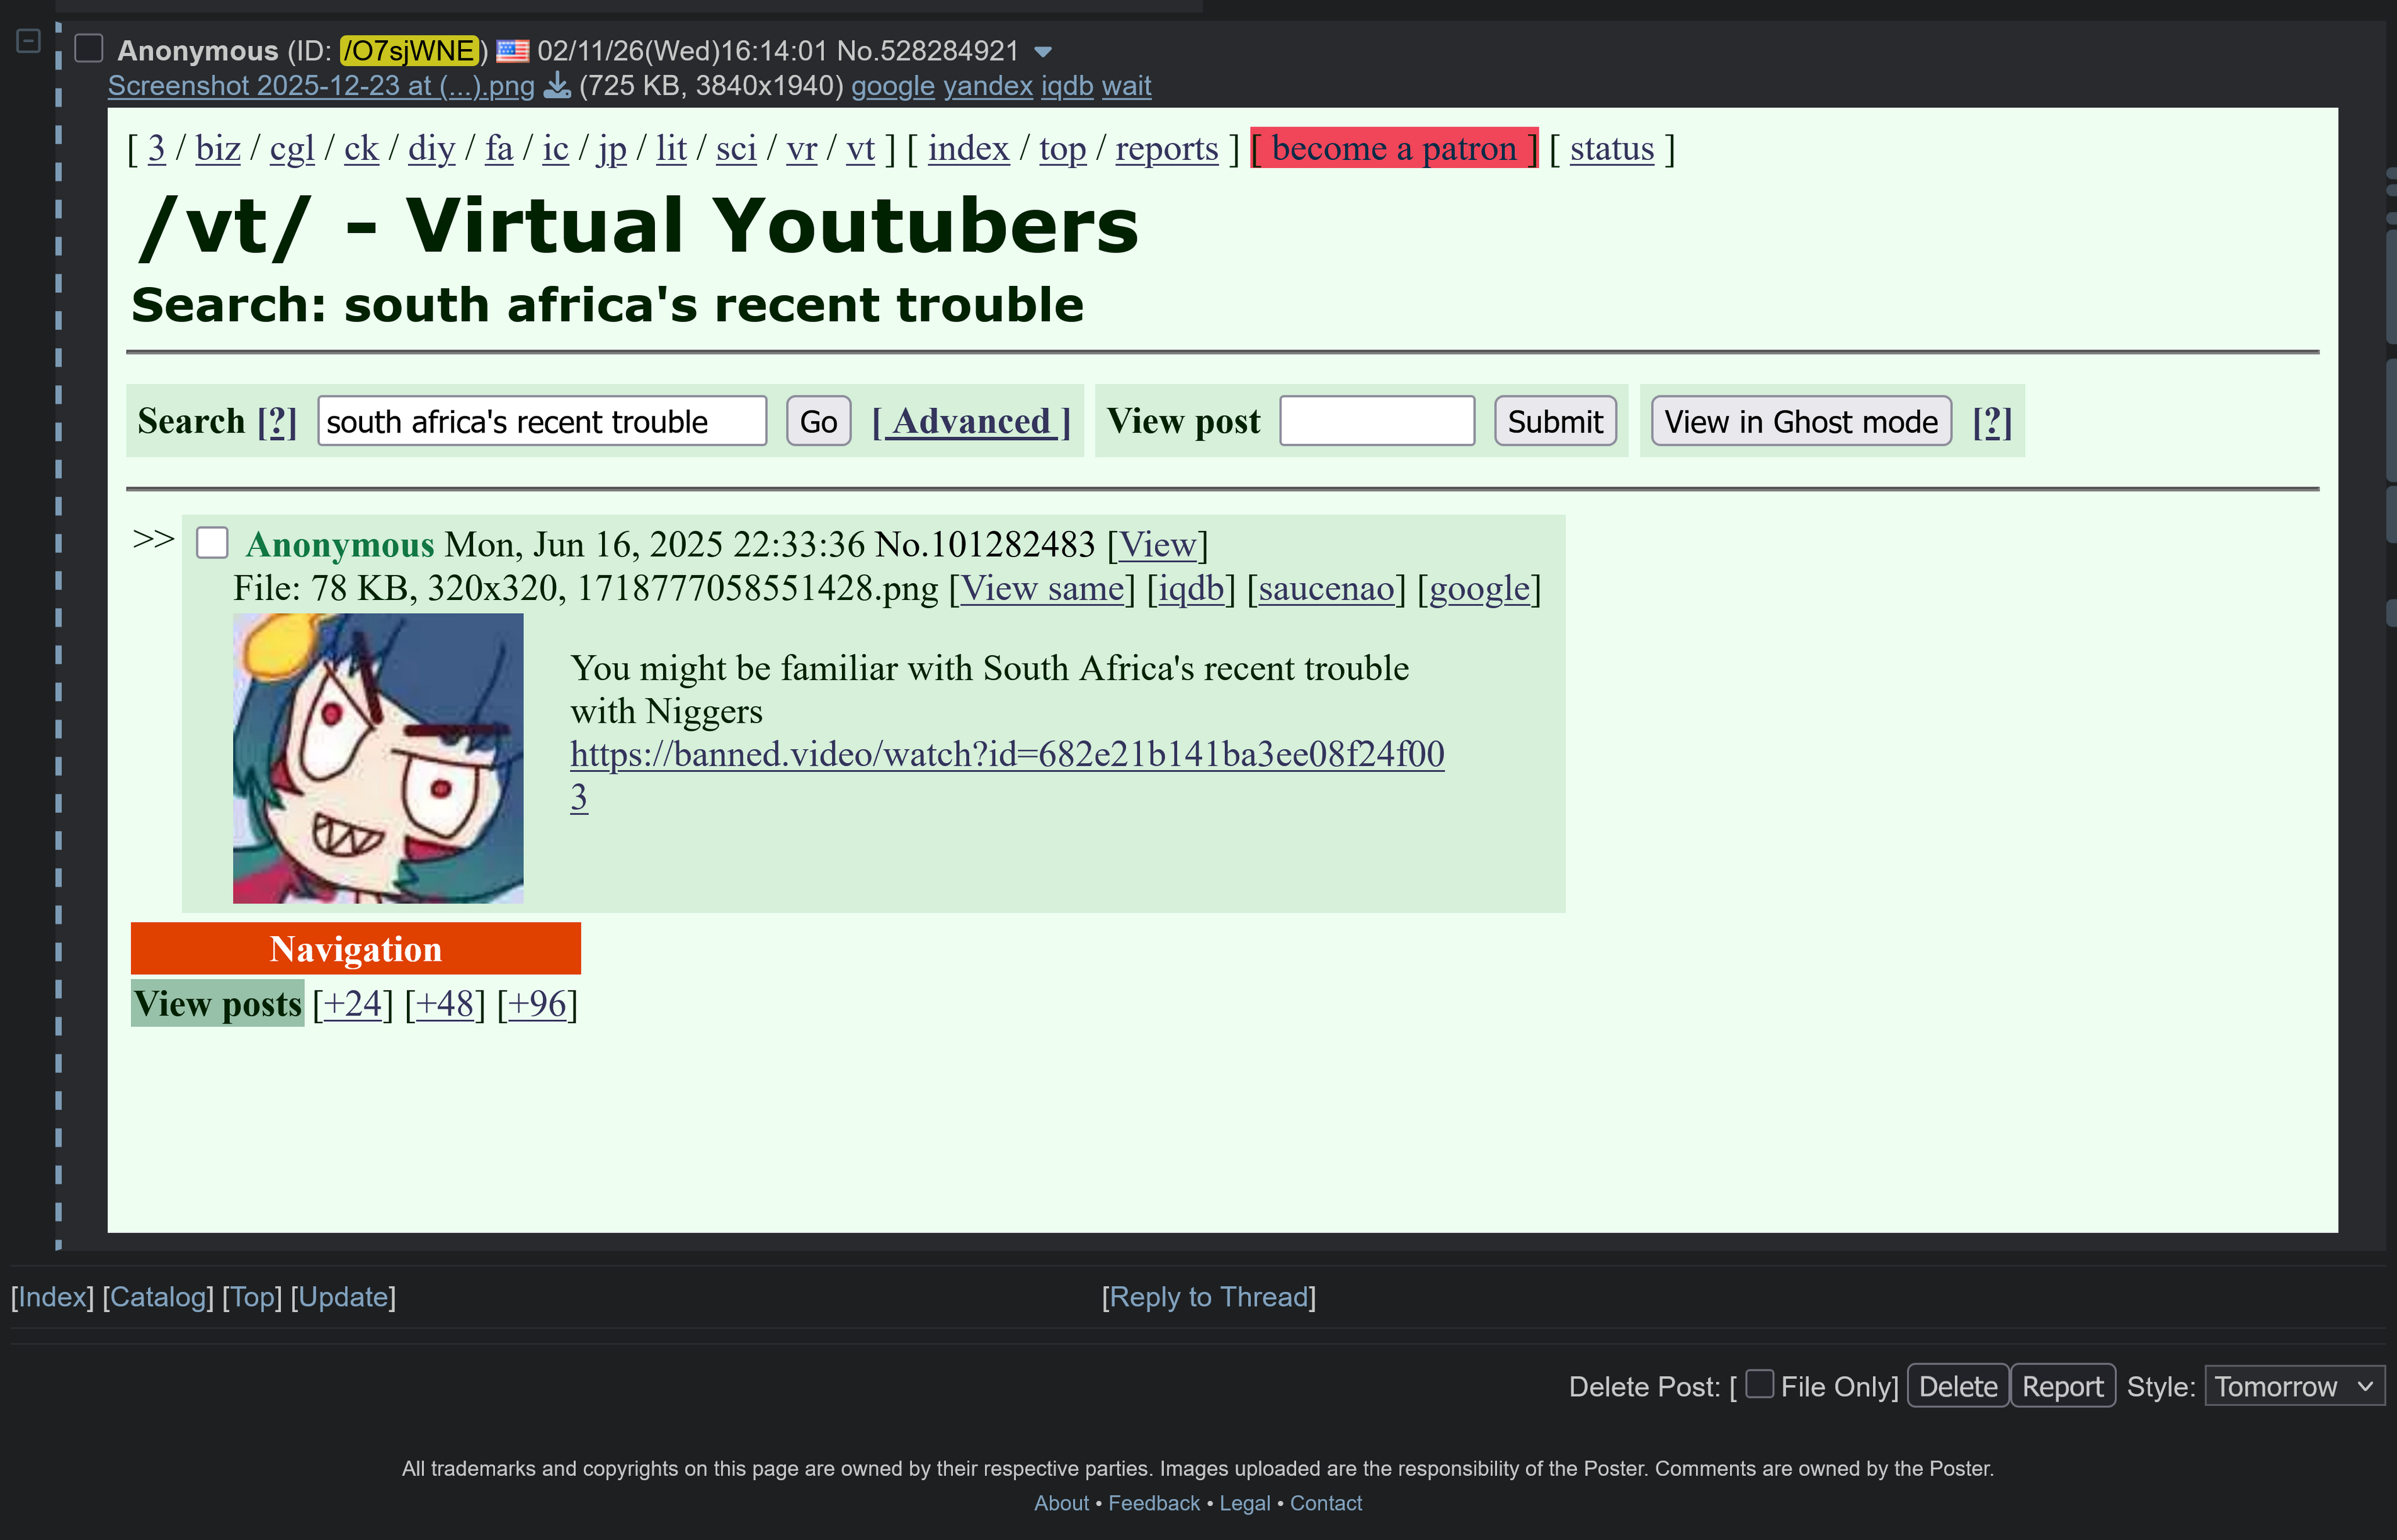2397x1540 pixels.
Task: Tick checkbox next to Anonymous post header
Action: [90, 49]
